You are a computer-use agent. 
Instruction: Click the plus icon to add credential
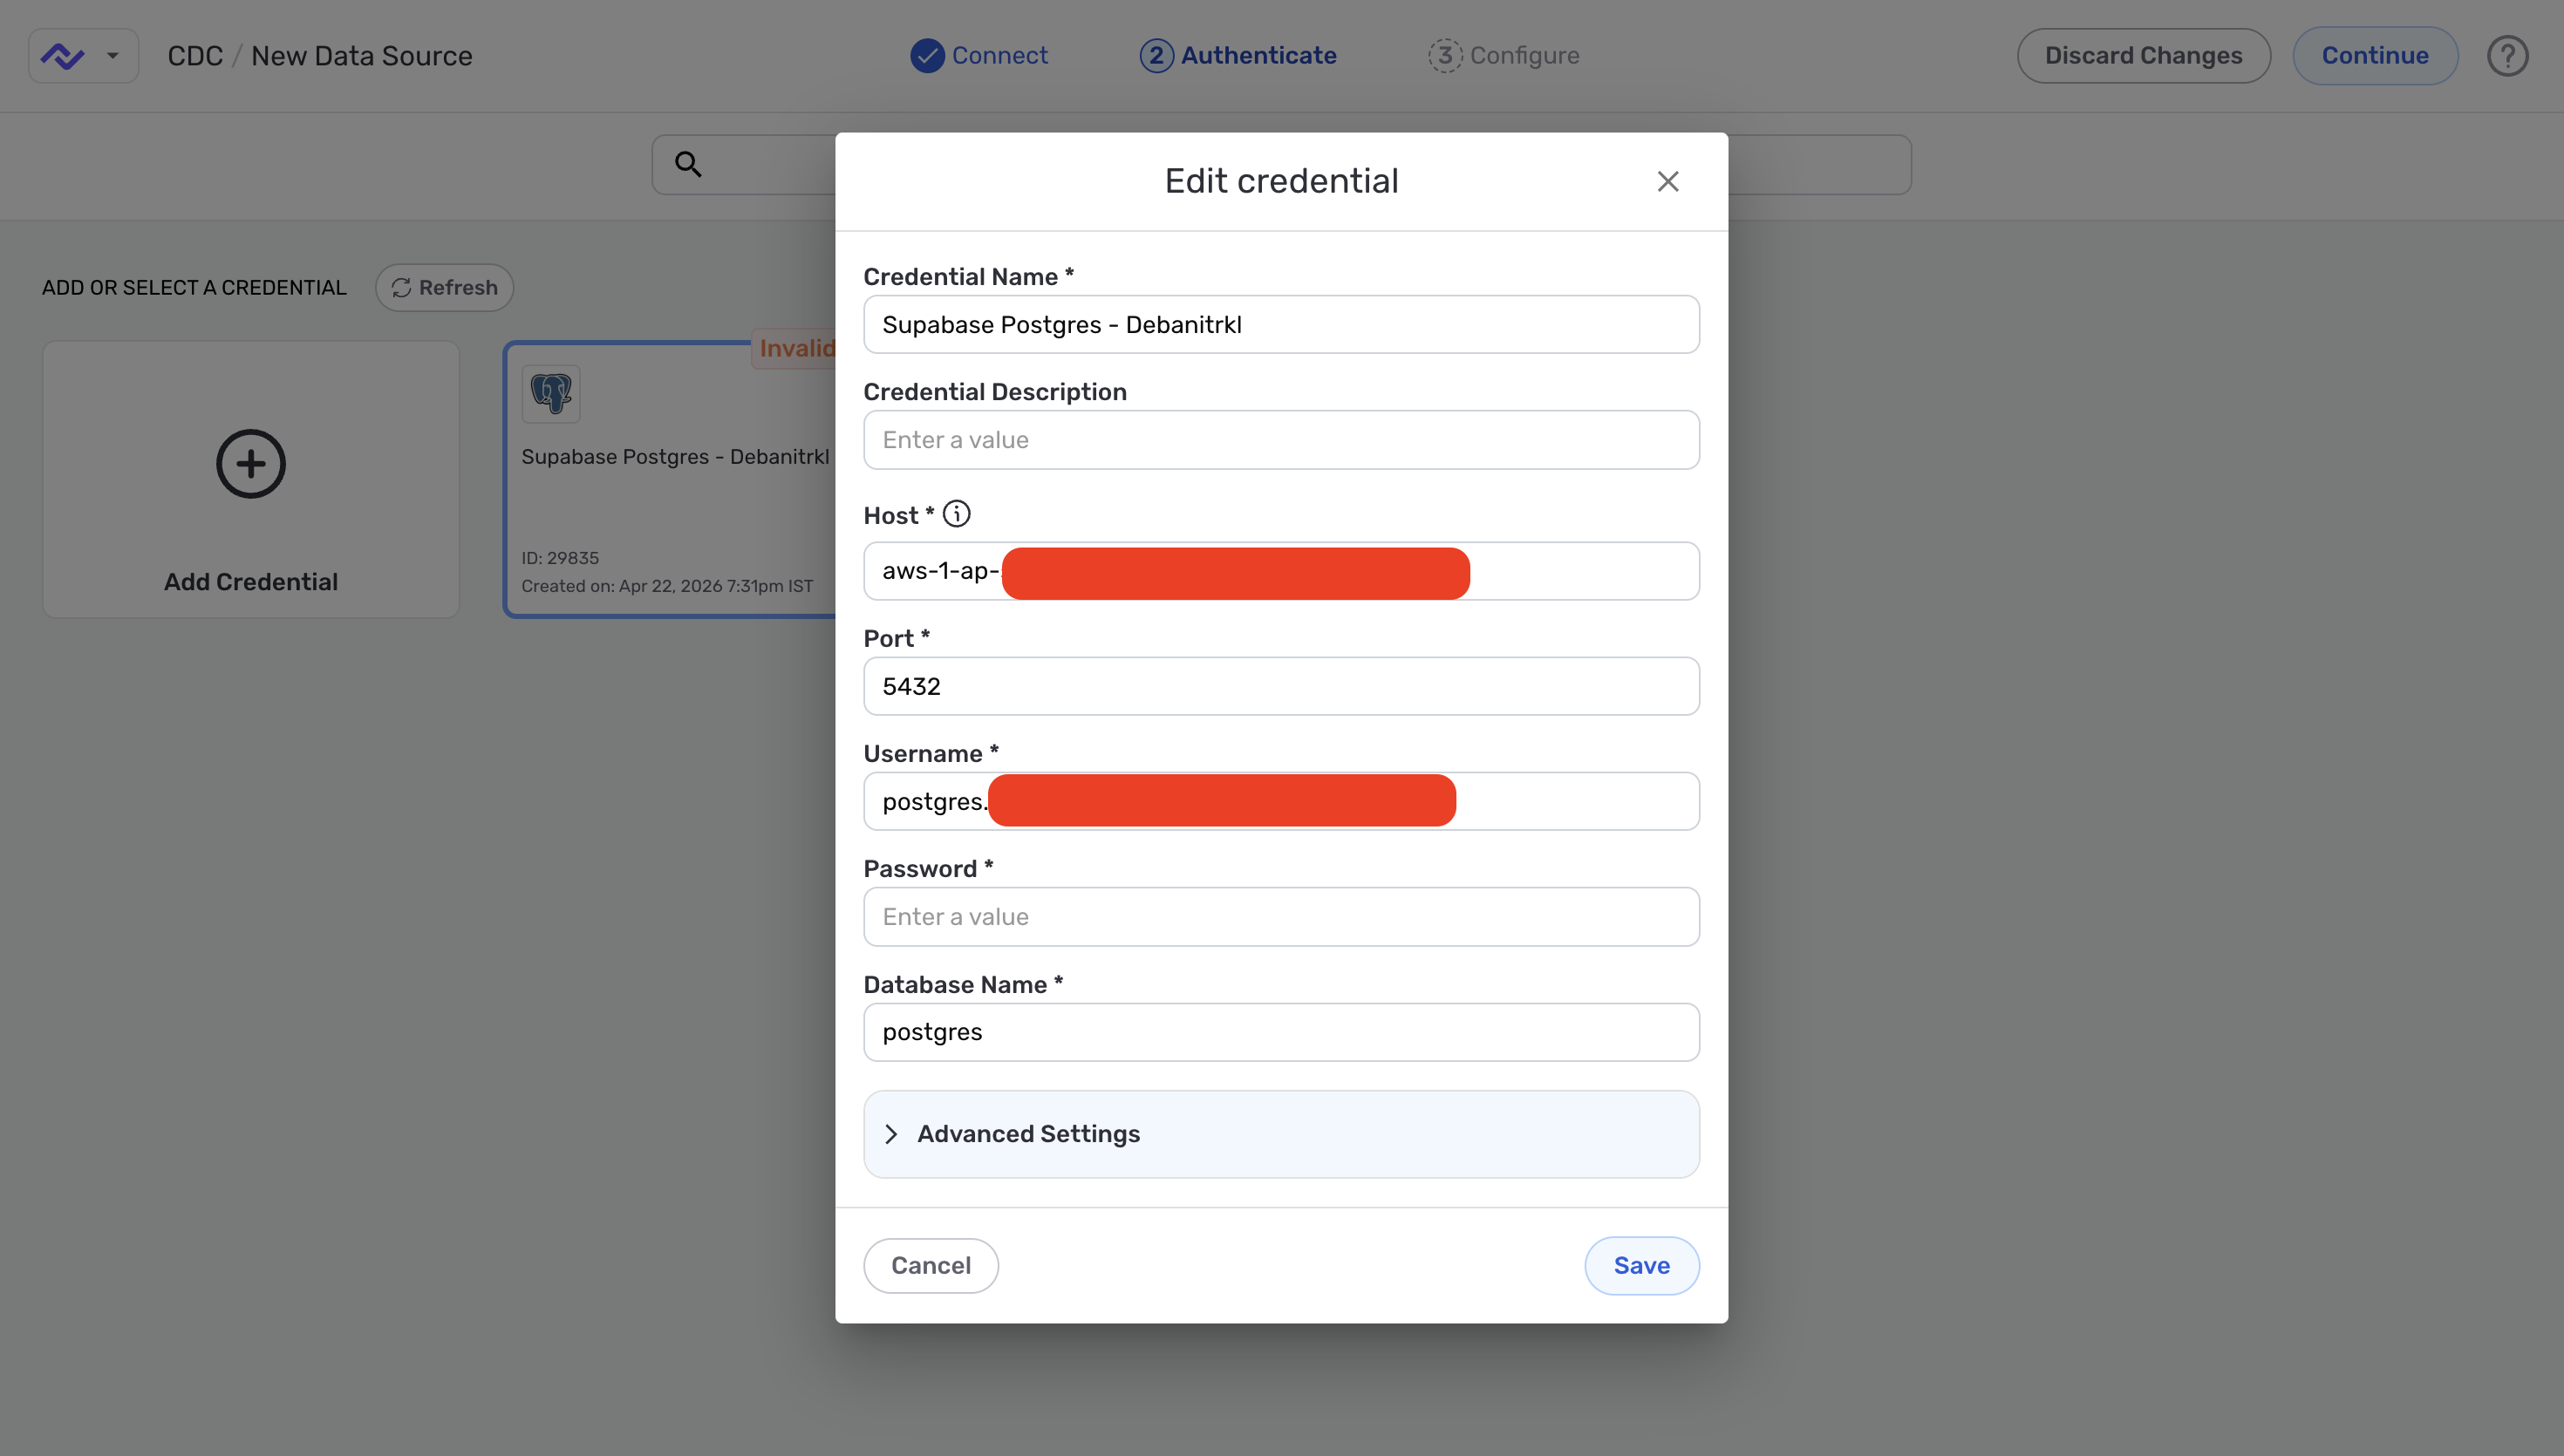250,463
